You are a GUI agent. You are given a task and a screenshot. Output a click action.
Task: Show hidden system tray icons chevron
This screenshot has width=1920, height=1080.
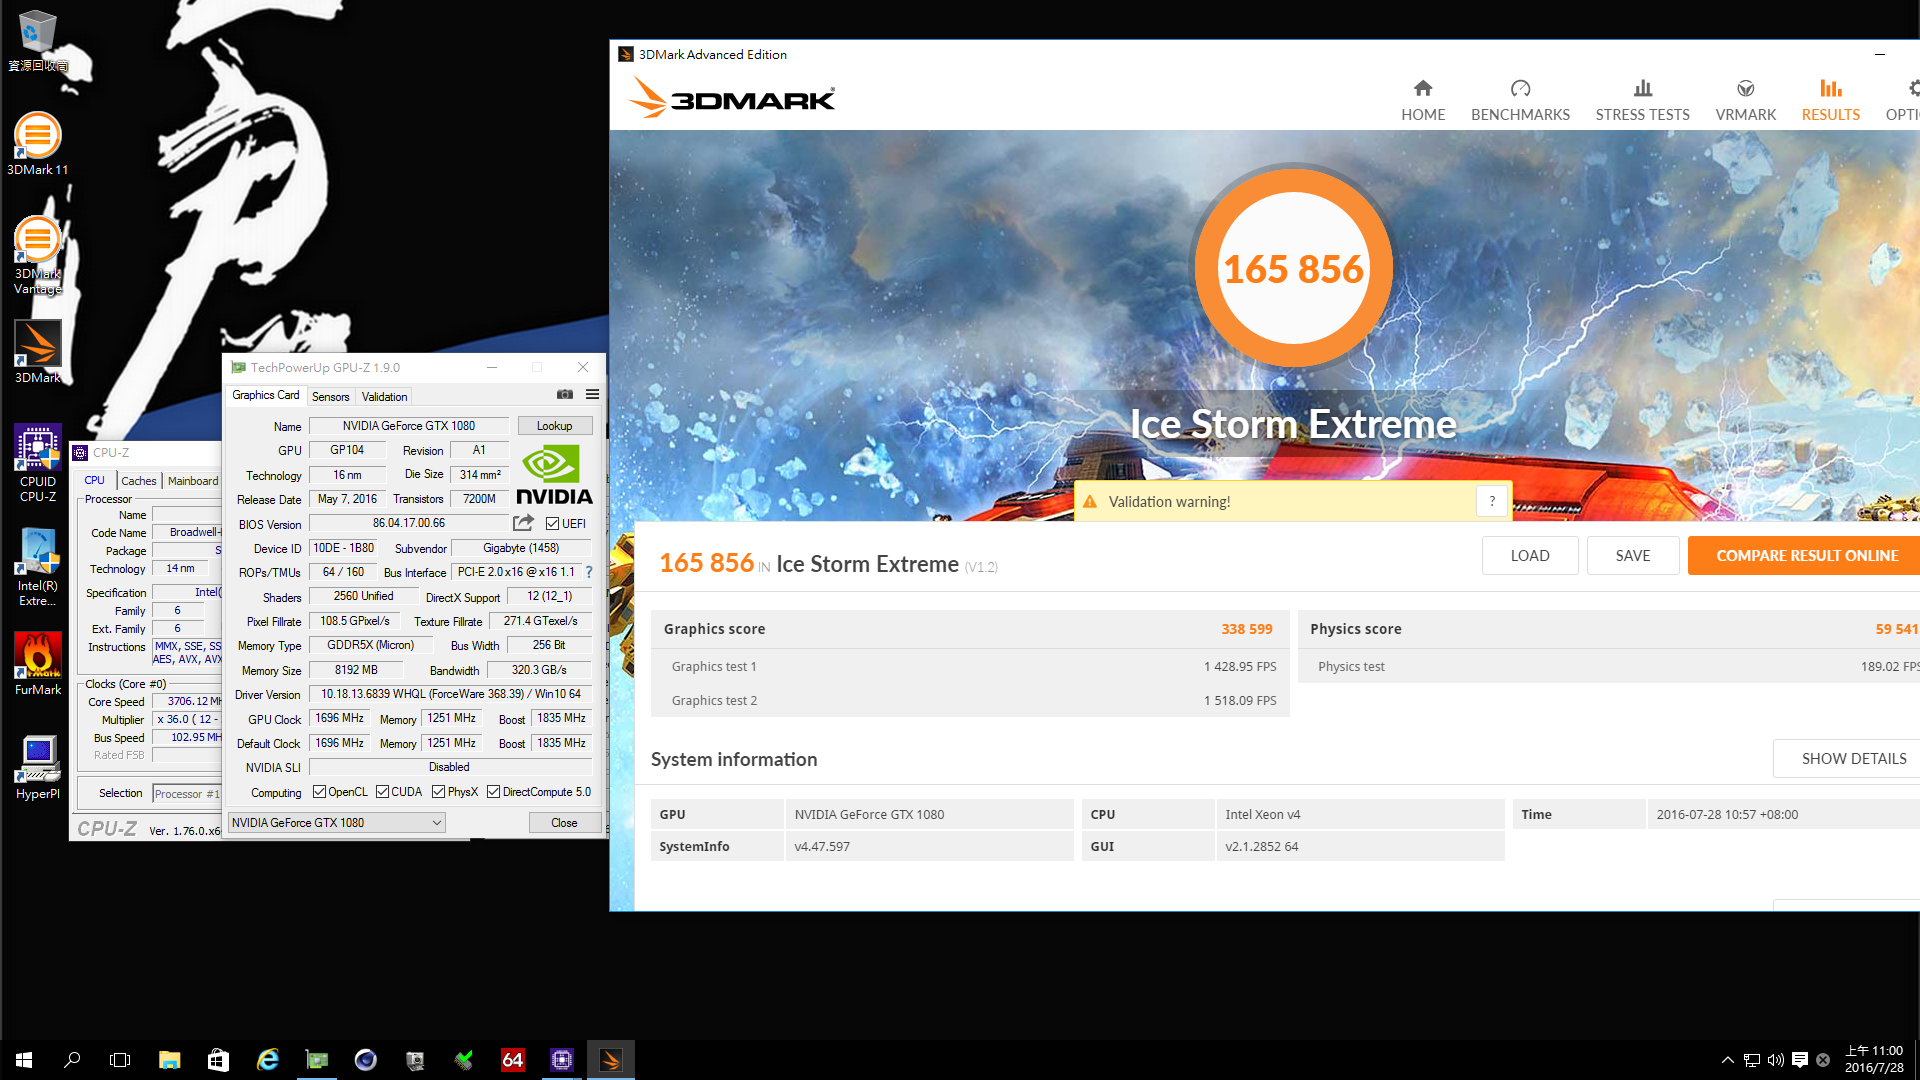1727,1060
